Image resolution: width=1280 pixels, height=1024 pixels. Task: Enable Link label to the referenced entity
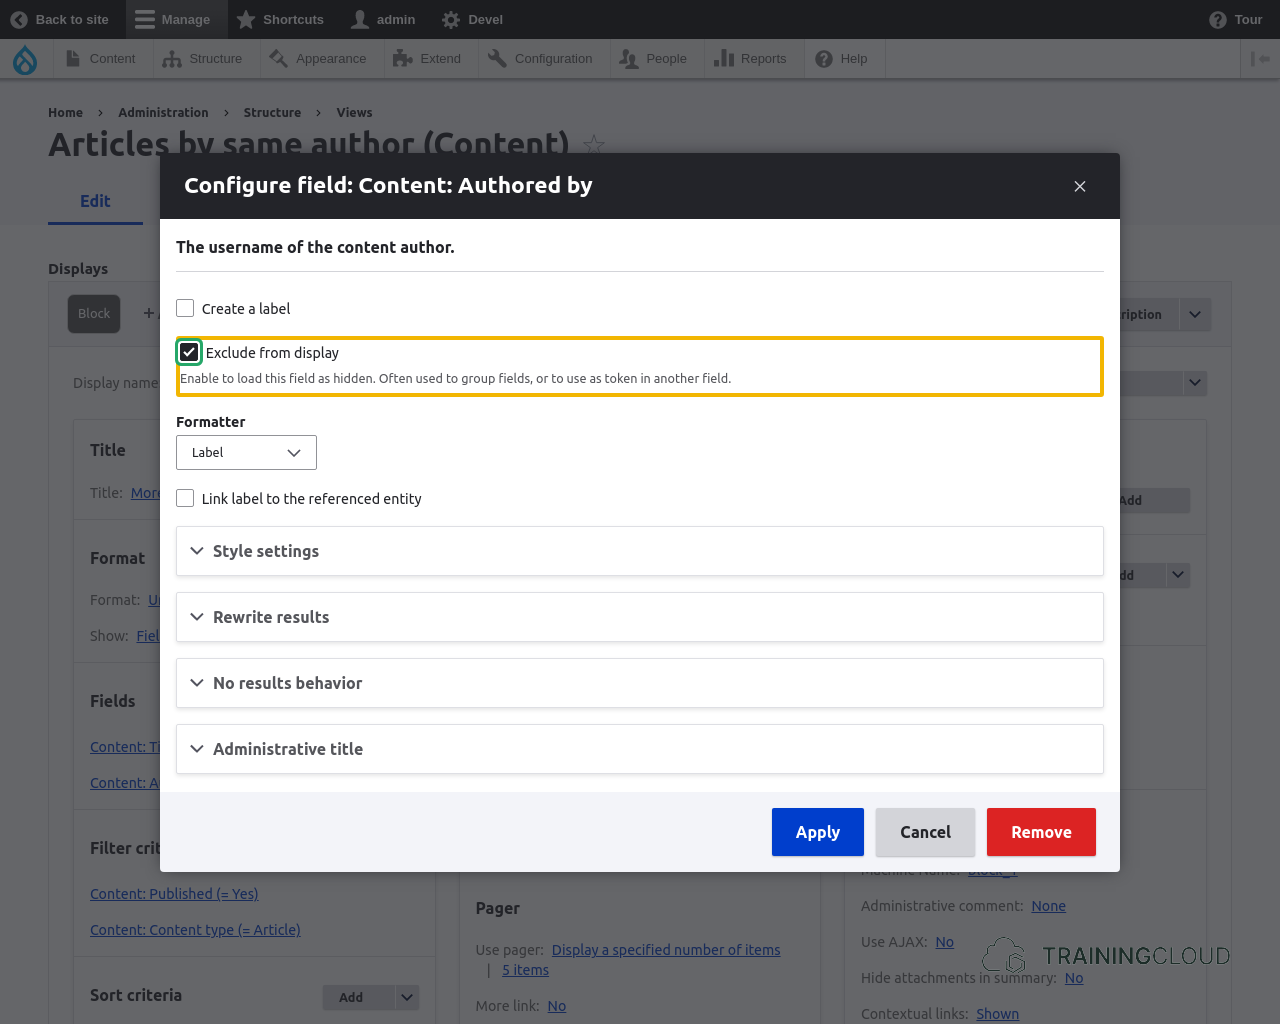click(x=185, y=498)
